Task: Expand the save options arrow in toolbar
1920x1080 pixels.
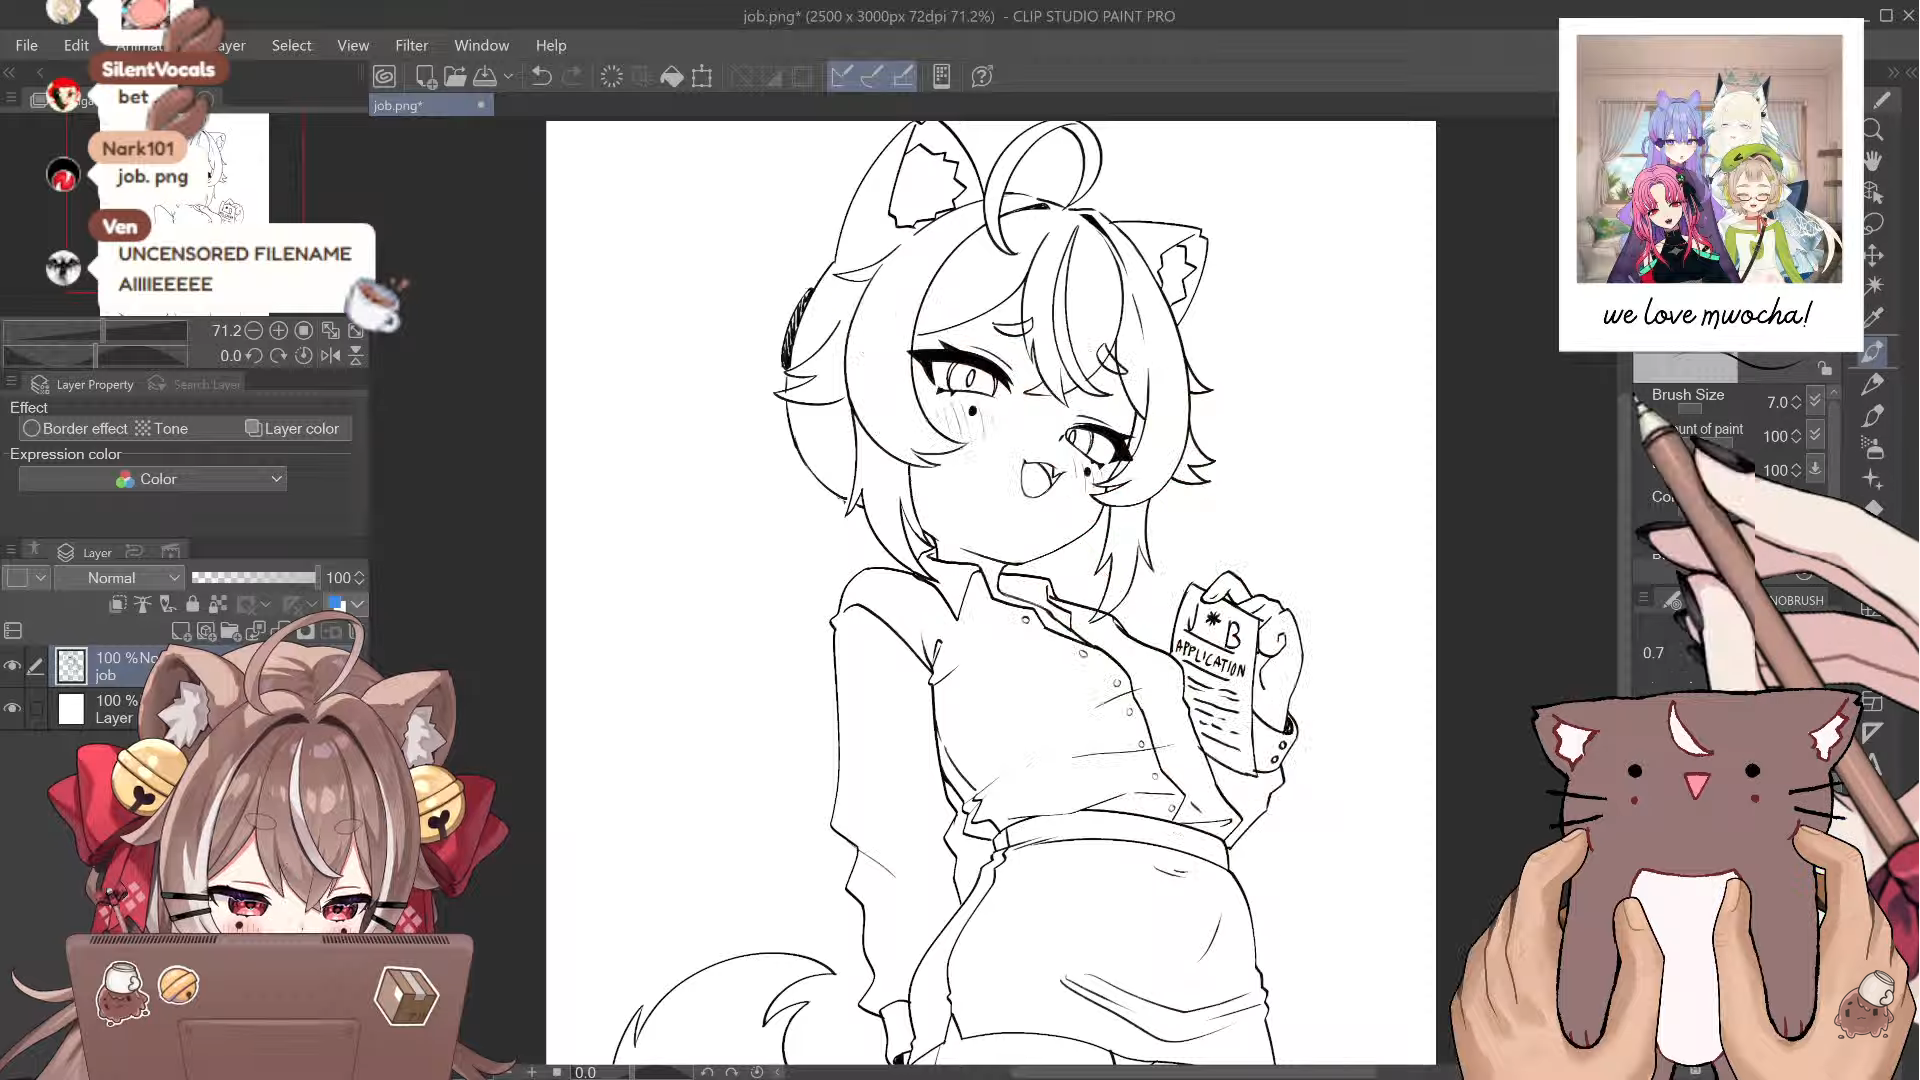Action: click(508, 77)
